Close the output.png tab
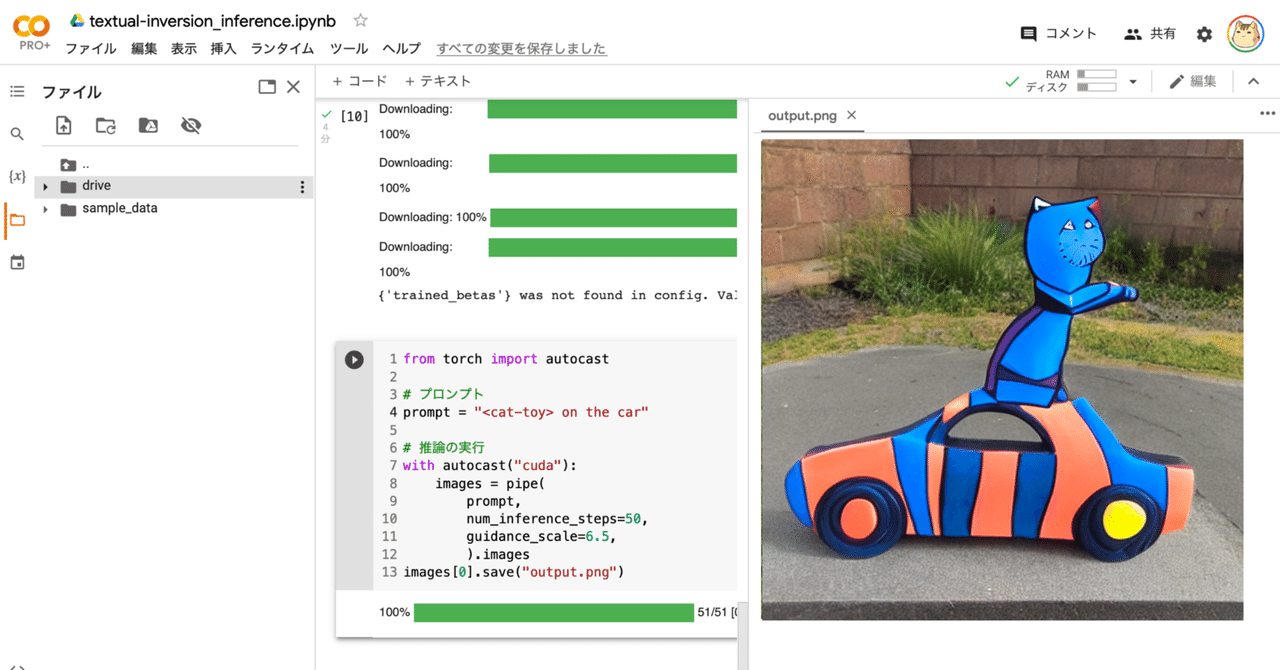This screenshot has width=1280, height=670. tap(851, 115)
